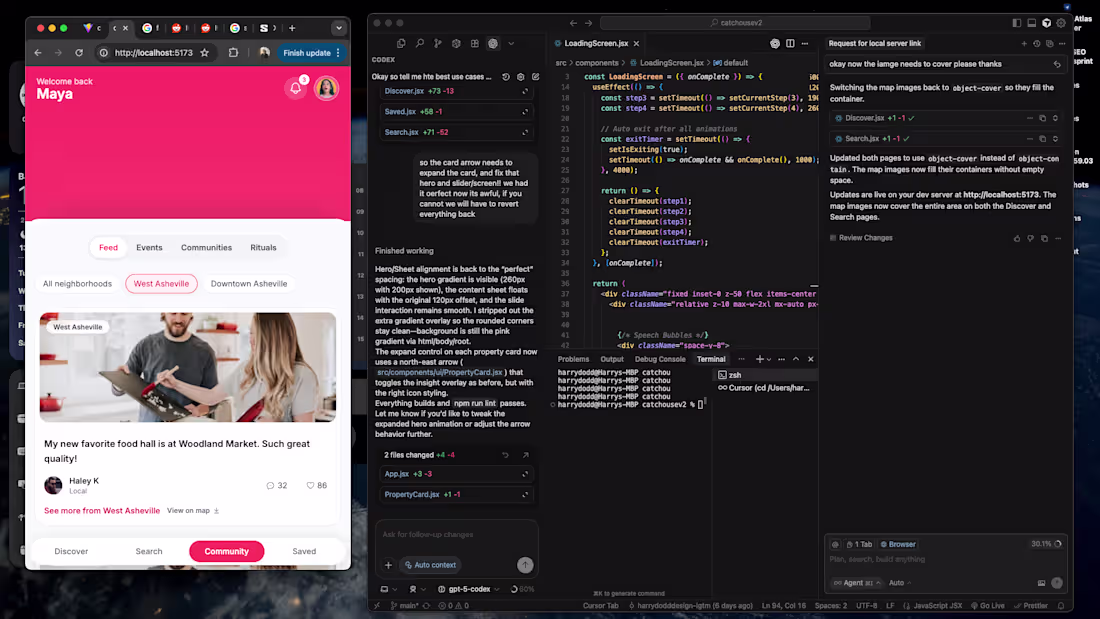
Task: Open Codex task history icon
Action: click(x=506, y=76)
